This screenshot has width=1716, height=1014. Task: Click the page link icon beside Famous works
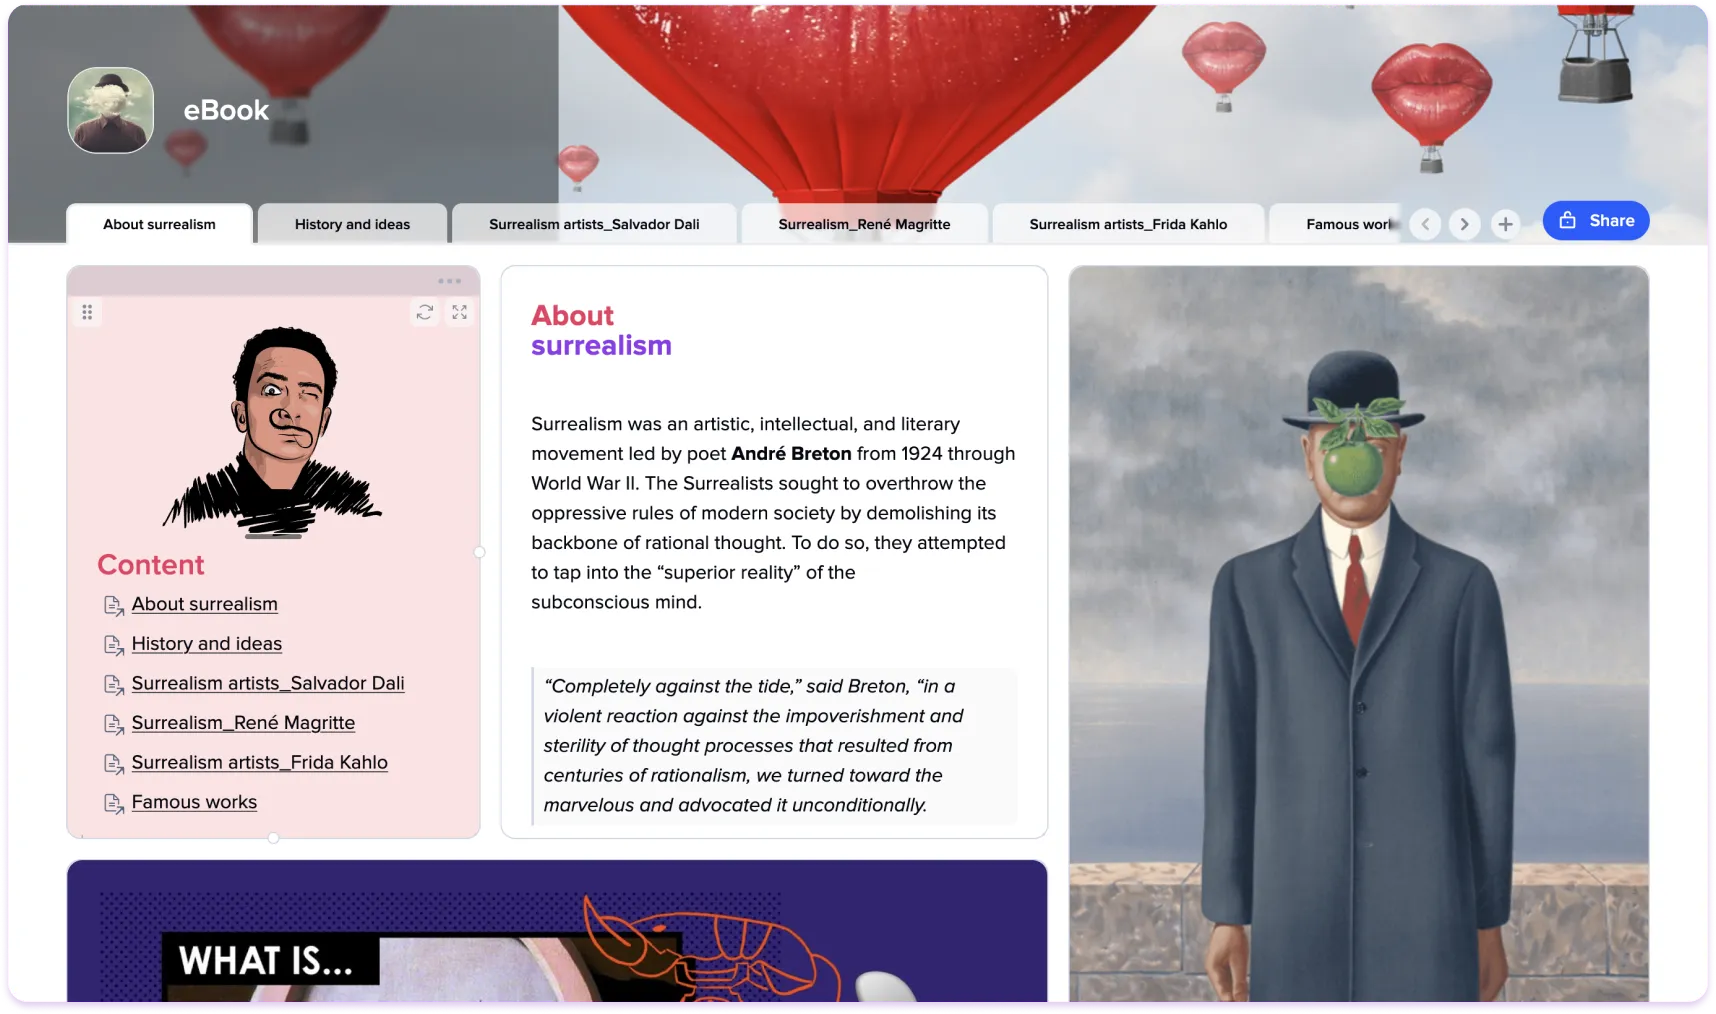point(114,803)
